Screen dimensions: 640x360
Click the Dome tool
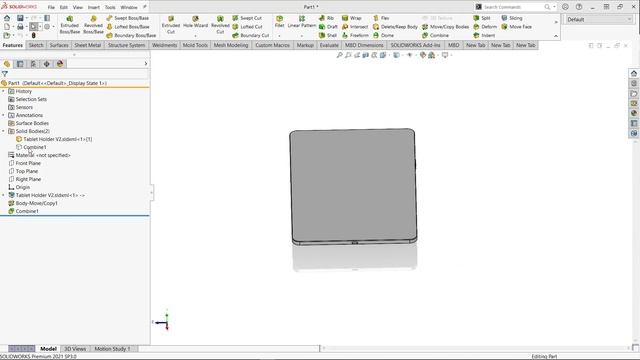(x=383, y=36)
